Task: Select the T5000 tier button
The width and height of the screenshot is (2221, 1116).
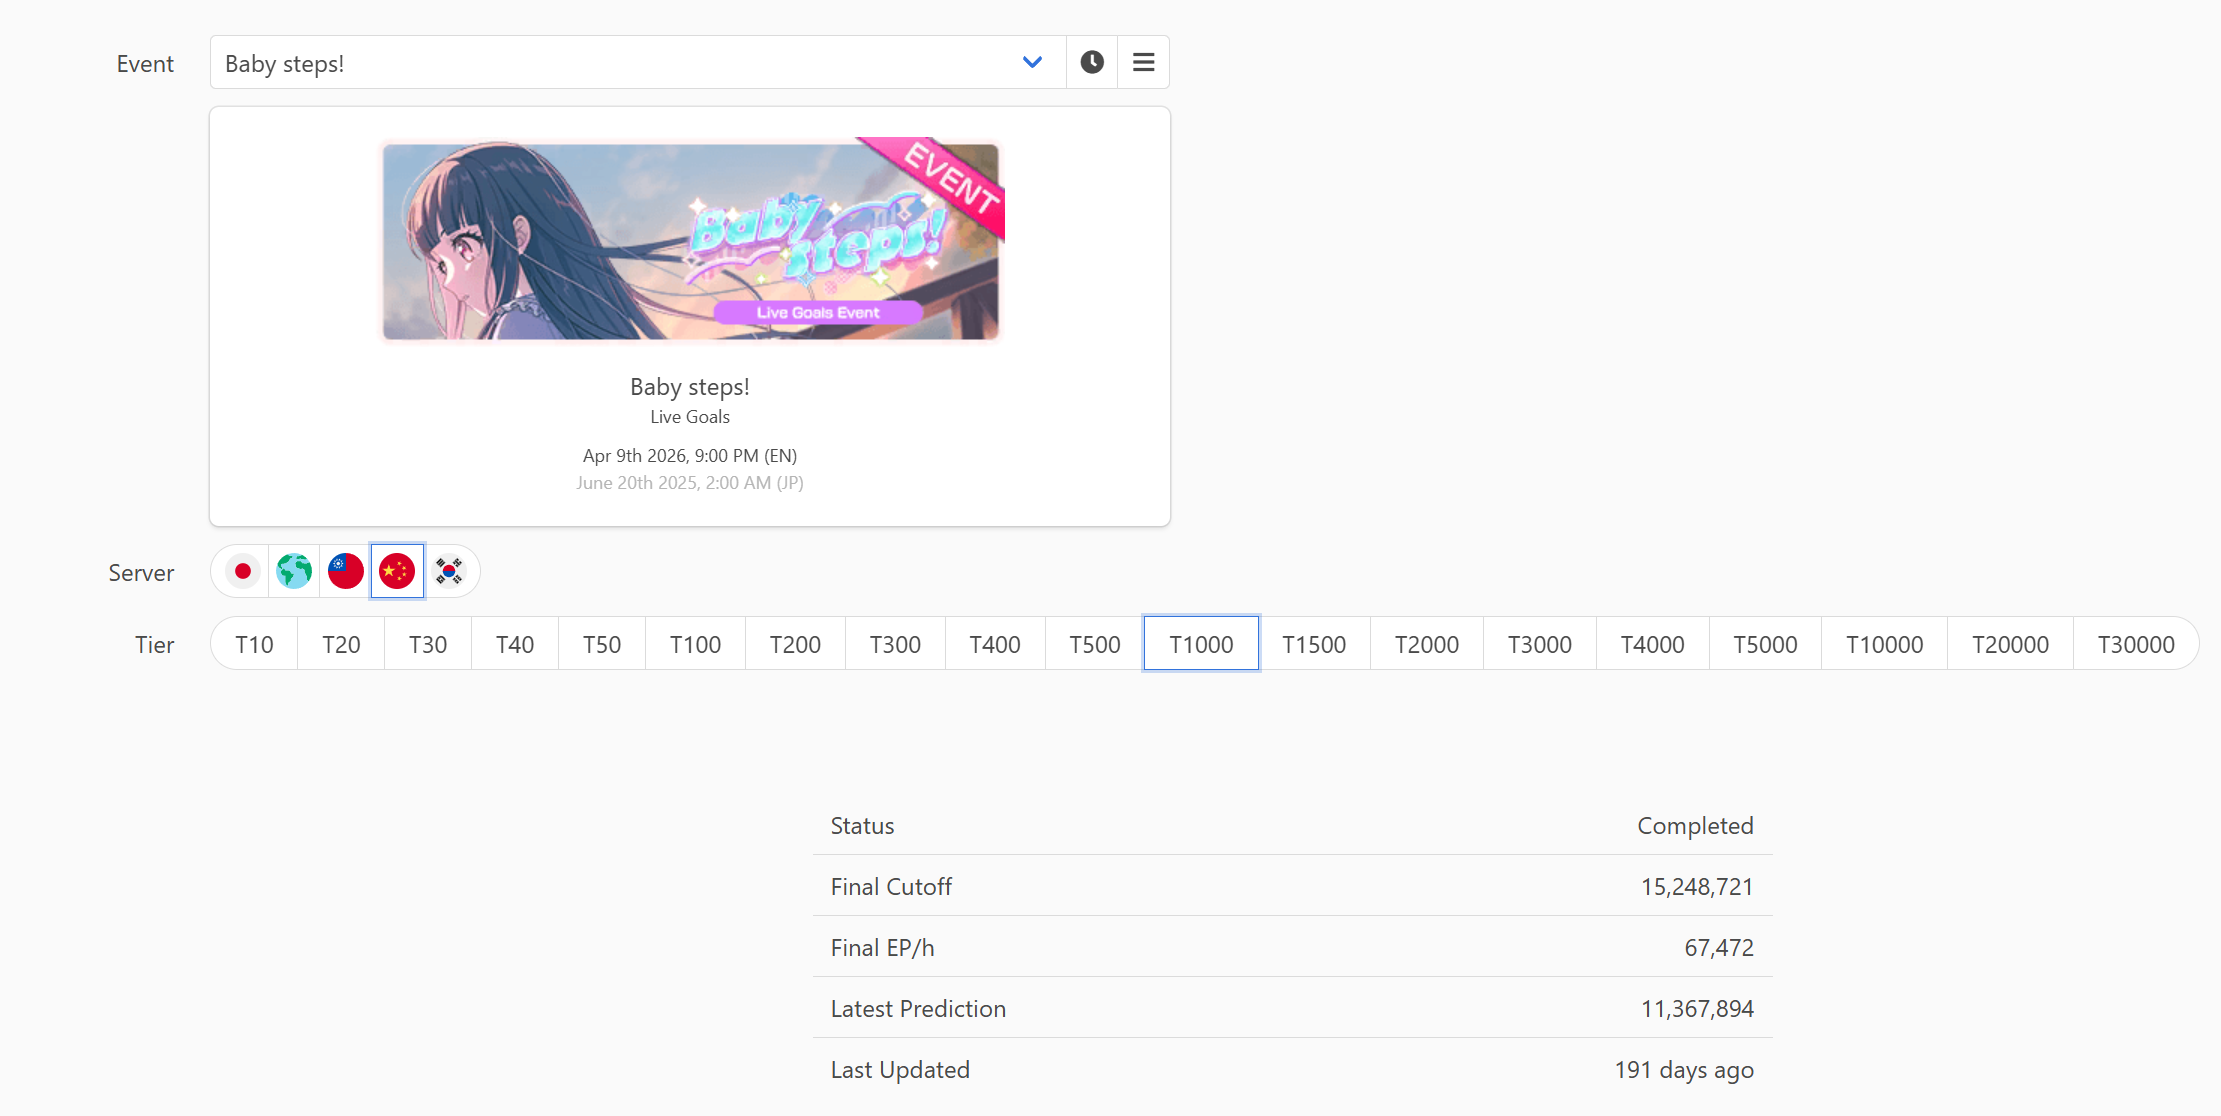Action: coord(1765,644)
